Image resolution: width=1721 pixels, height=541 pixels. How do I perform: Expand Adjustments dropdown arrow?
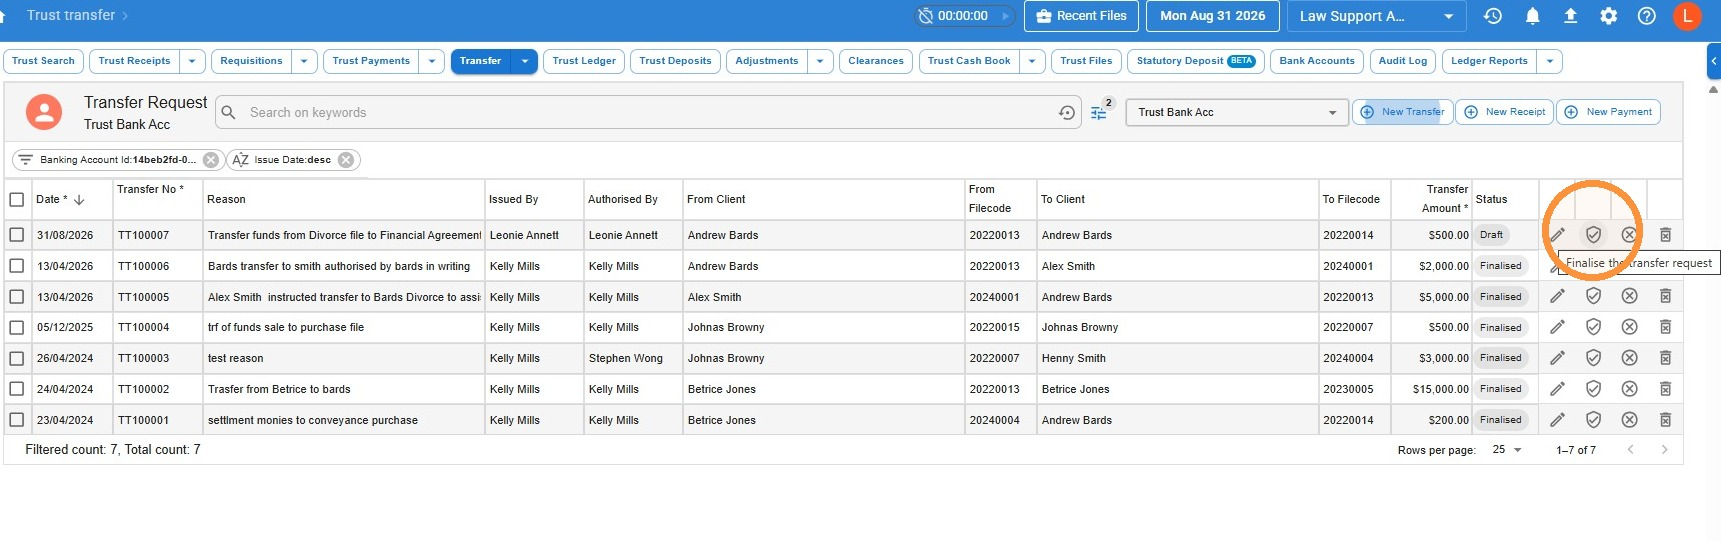[820, 61]
